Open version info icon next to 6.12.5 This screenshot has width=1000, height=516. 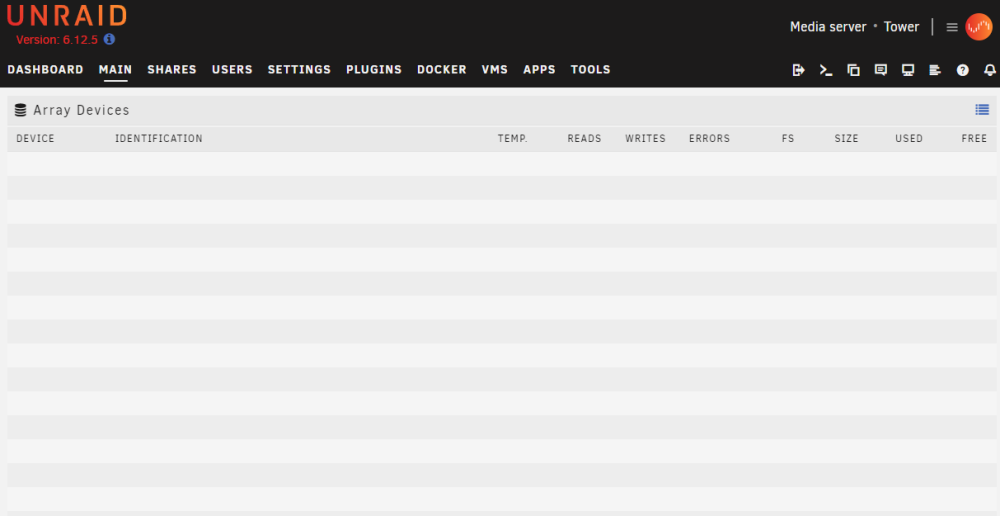tap(109, 40)
